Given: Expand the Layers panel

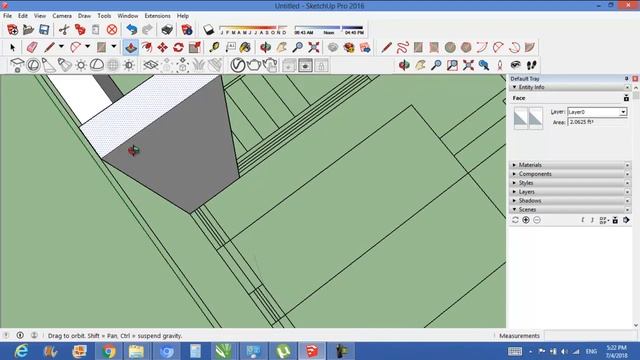Looking at the screenshot, I should (514, 192).
